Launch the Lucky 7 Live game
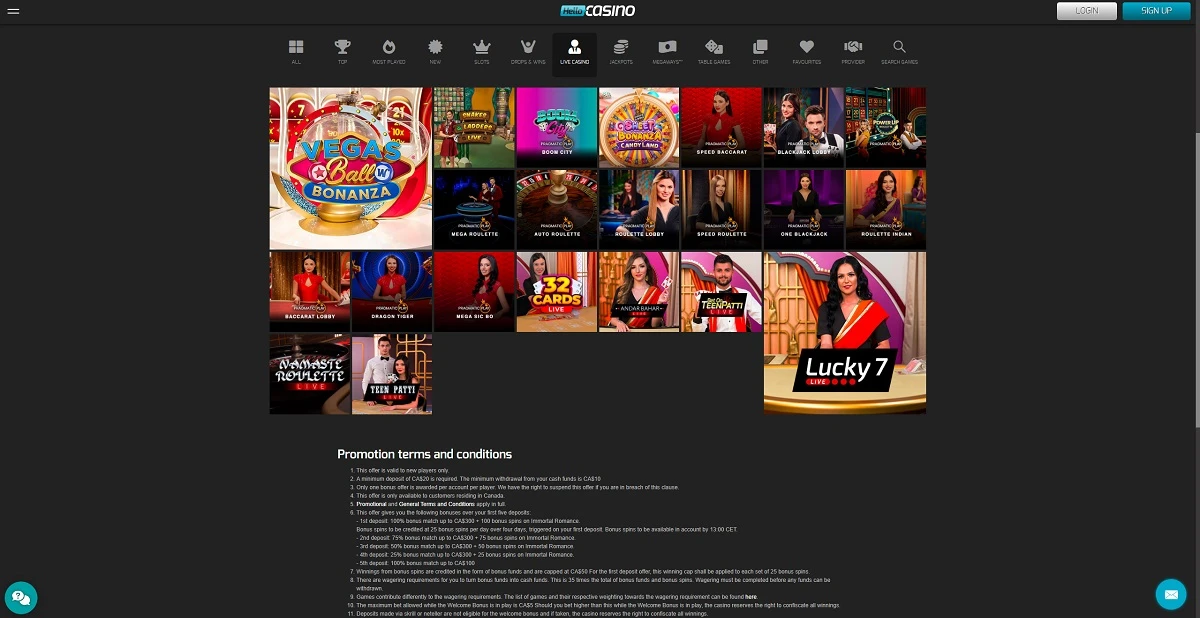 click(845, 333)
